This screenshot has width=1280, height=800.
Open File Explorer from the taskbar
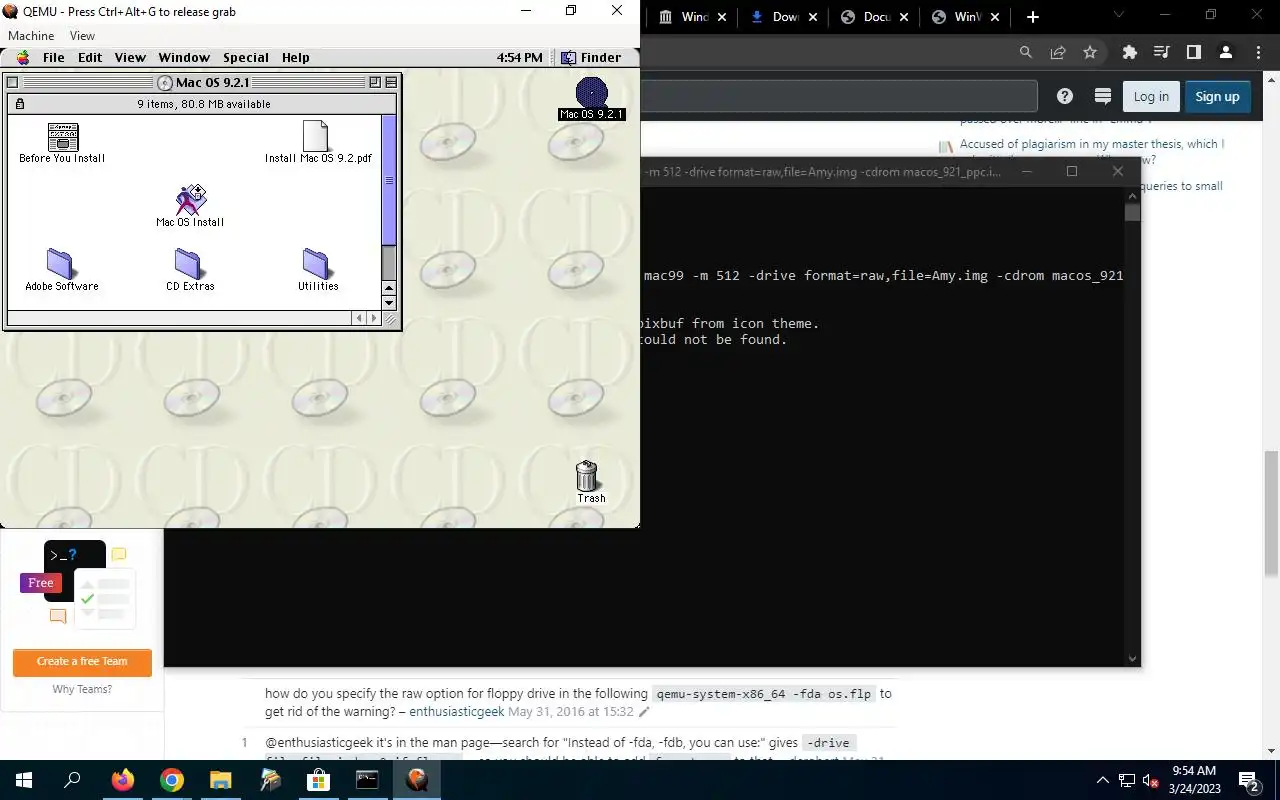pyautogui.click(x=221, y=780)
